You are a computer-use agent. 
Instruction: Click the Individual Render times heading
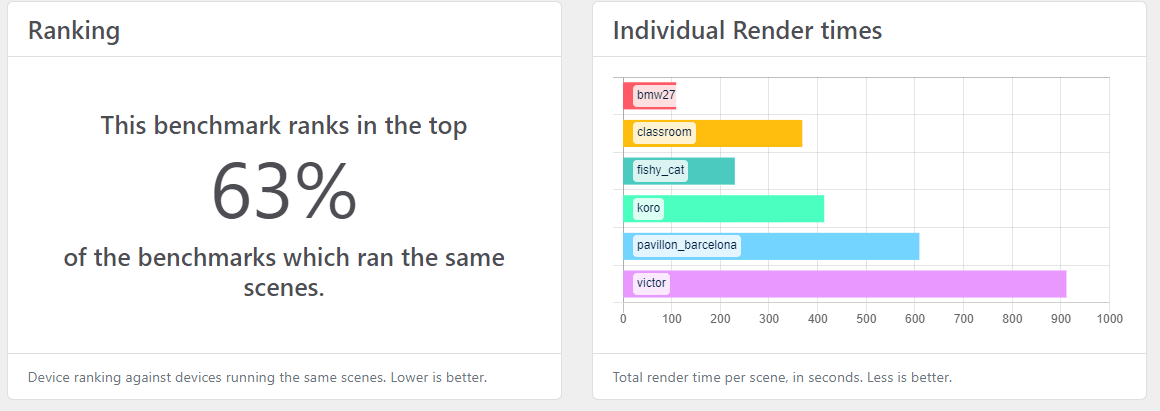(747, 31)
